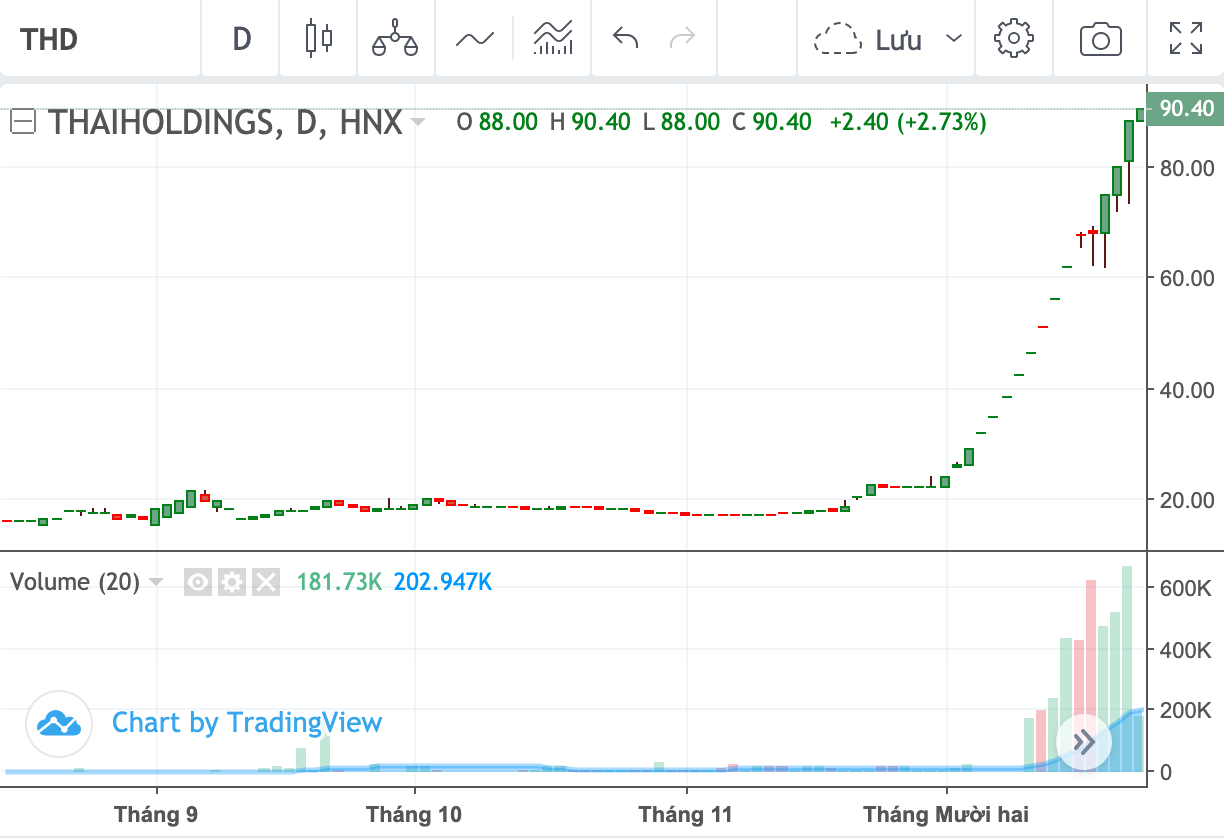Click the 600K volume axis label
This screenshot has width=1224, height=840.
pos(1186,588)
